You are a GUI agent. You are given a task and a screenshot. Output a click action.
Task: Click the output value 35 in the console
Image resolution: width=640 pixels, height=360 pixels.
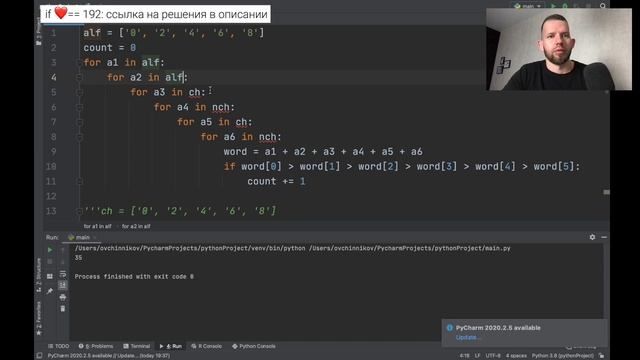[x=78, y=258]
